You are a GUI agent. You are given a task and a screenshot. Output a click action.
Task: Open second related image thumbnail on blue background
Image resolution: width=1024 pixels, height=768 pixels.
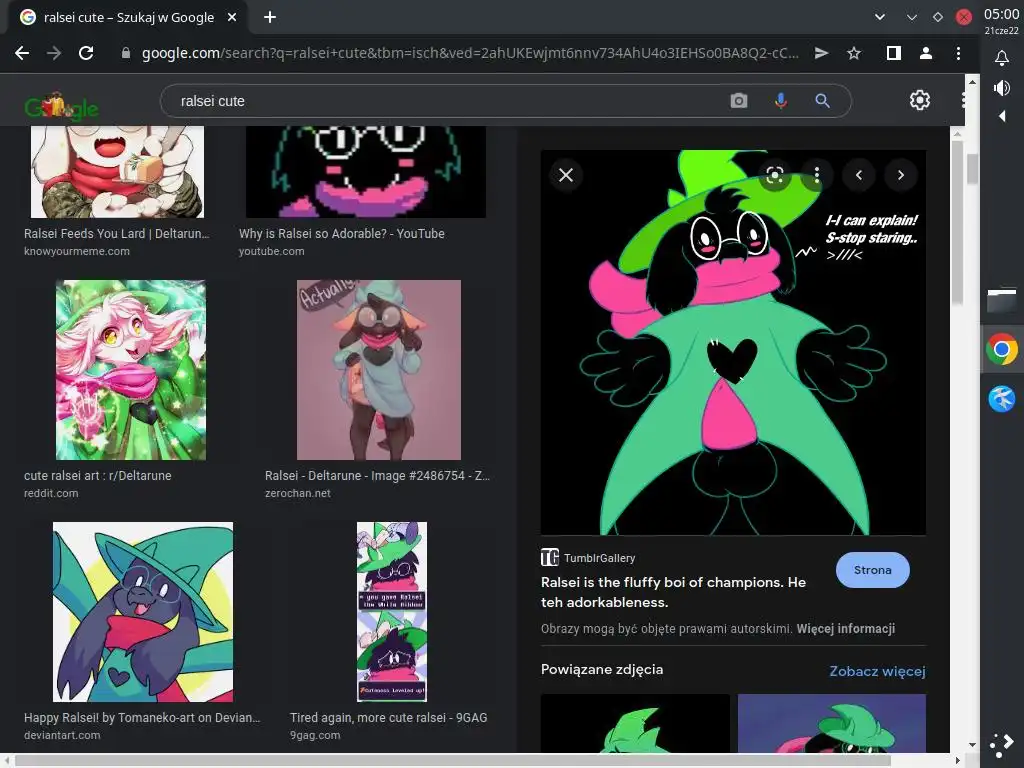[x=832, y=724]
